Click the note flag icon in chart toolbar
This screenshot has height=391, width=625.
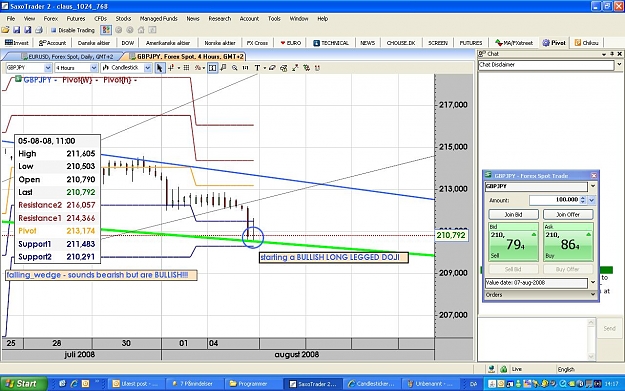(223, 68)
